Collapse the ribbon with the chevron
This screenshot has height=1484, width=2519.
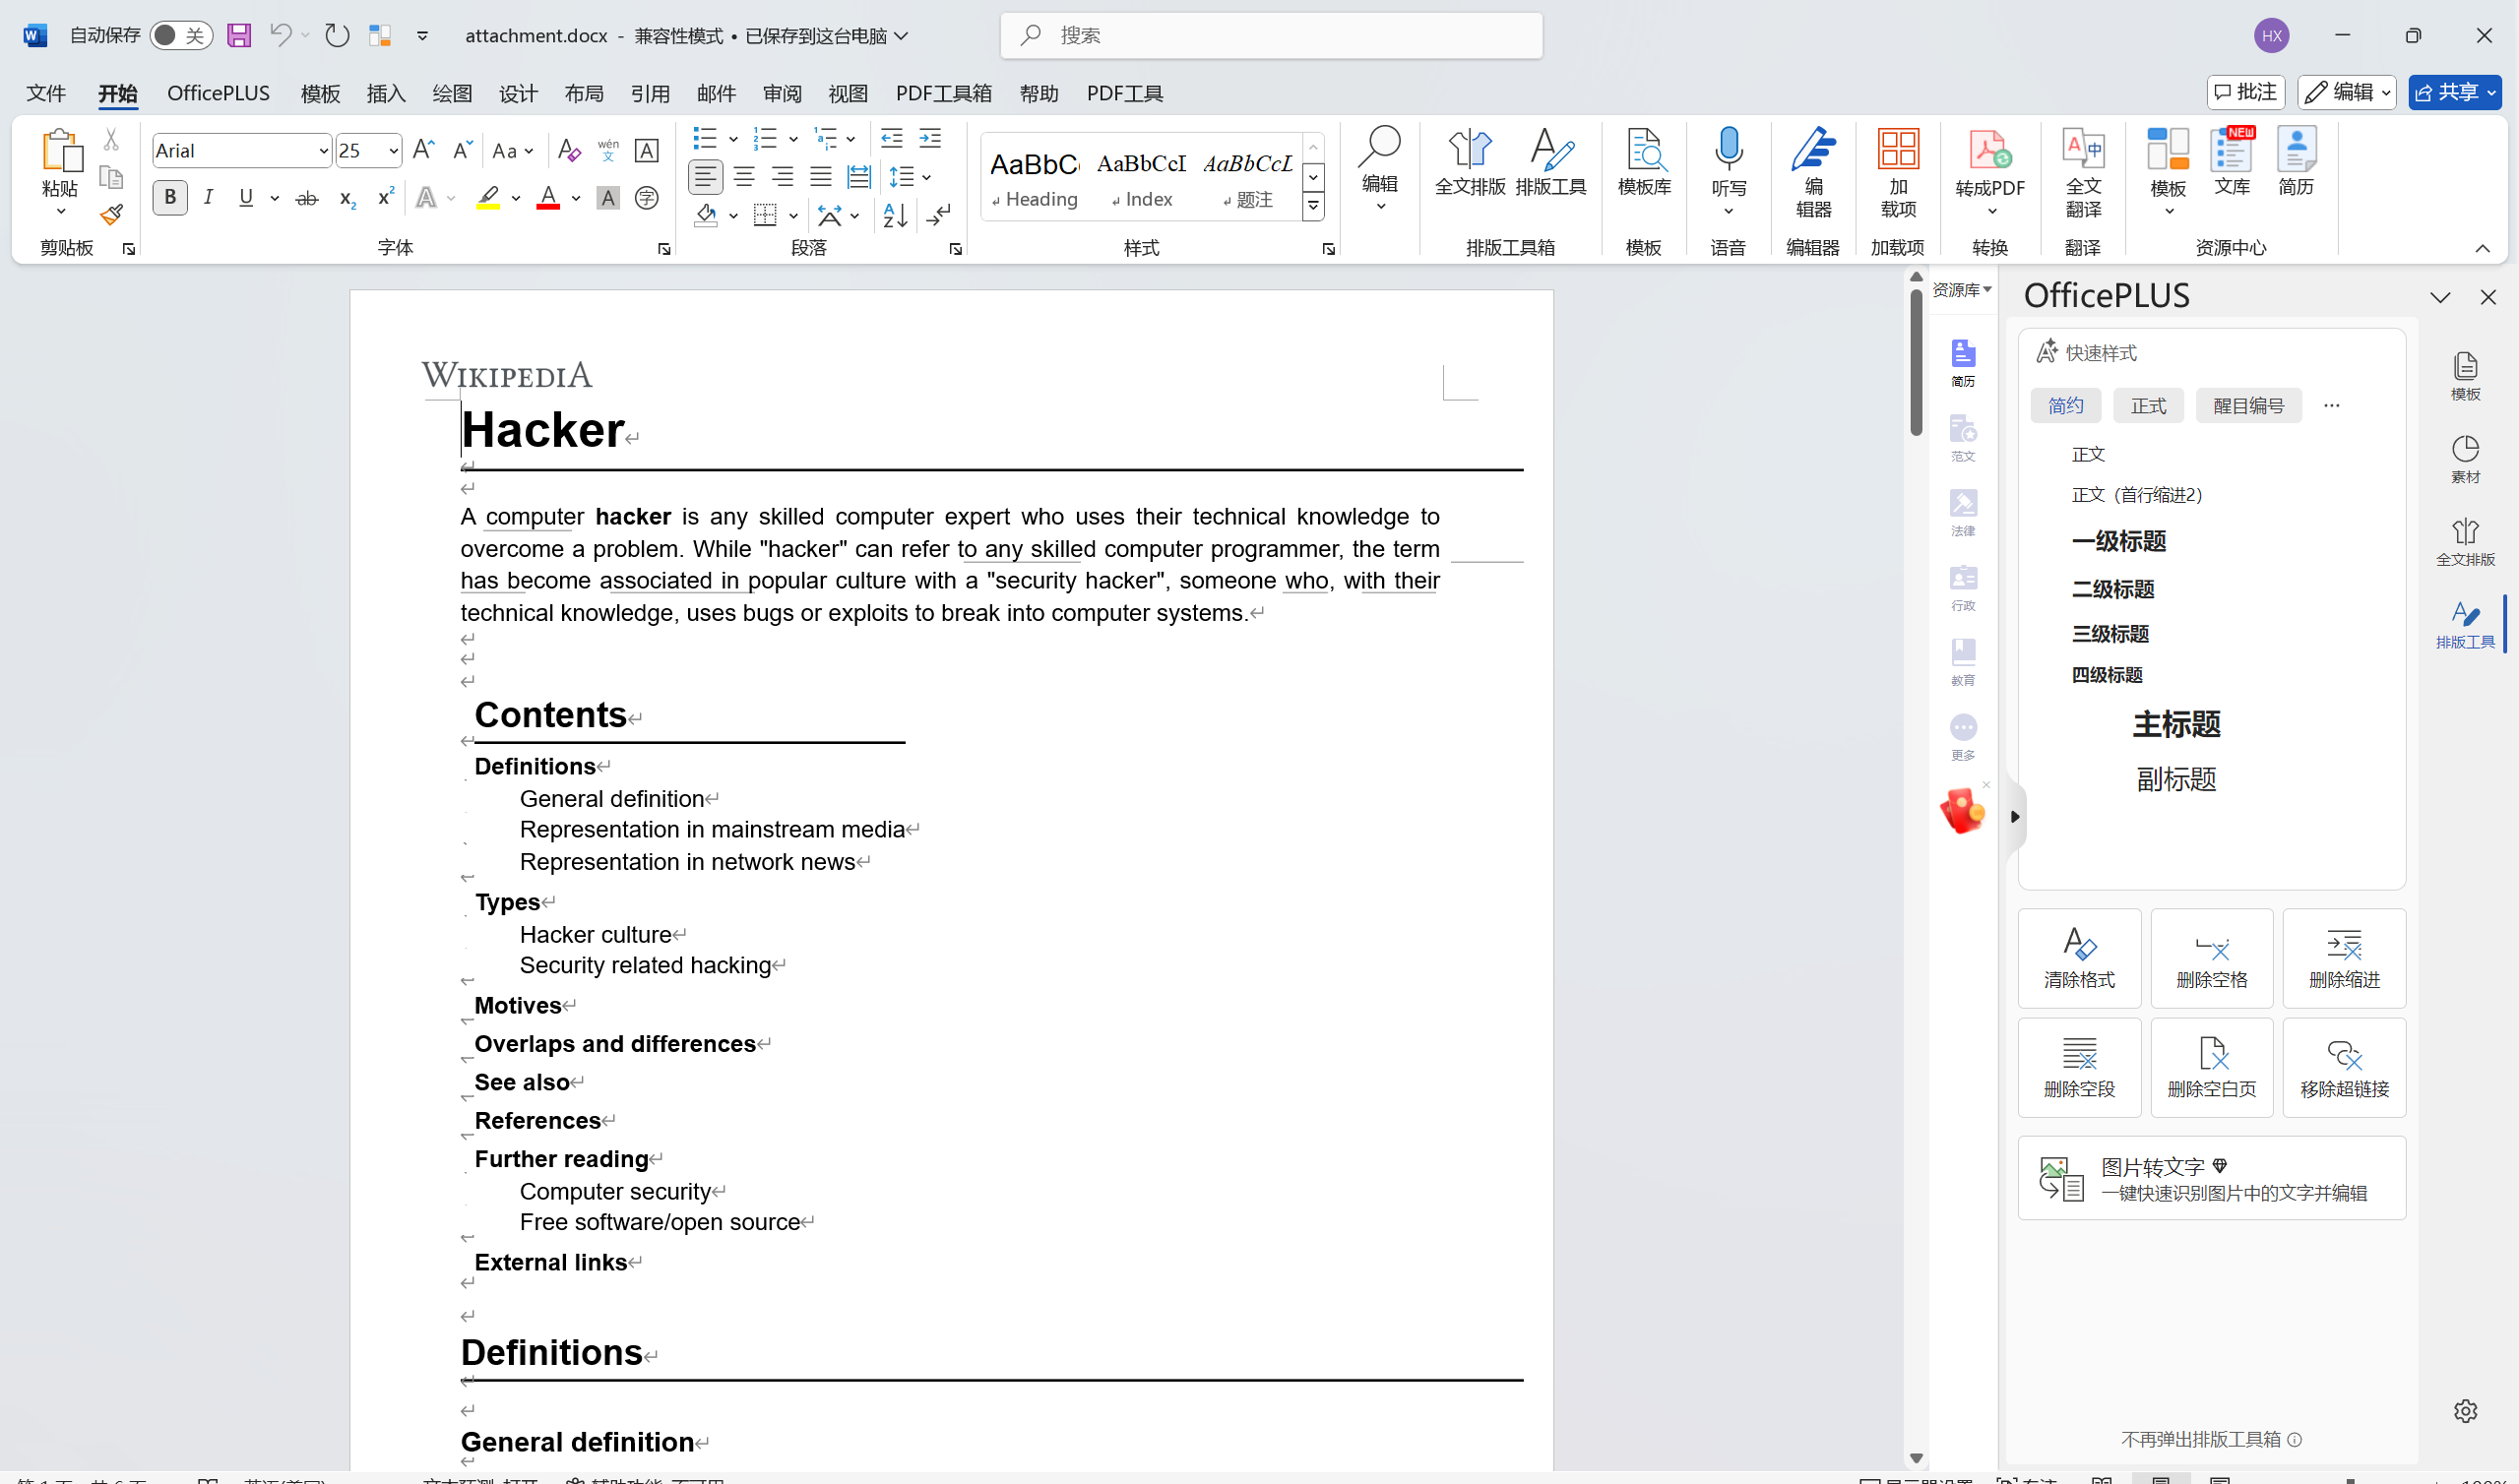(x=2482, y=248)
